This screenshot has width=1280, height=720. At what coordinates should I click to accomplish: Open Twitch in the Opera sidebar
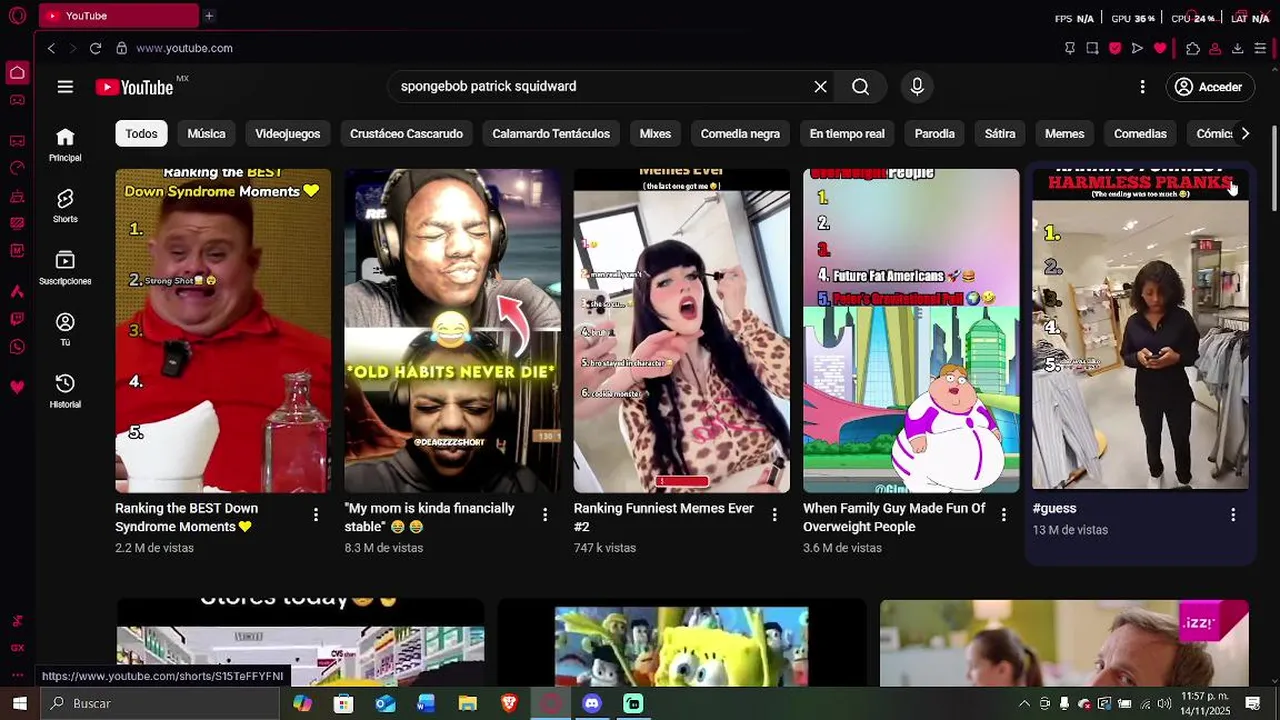pyautogui.click(x=17, y=319)
